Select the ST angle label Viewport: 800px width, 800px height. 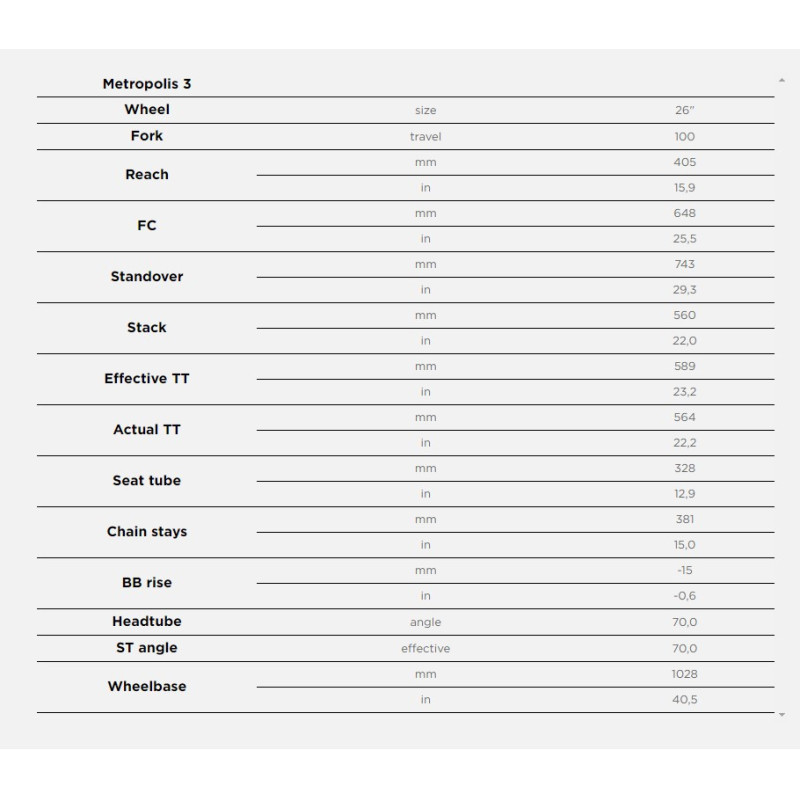coord(147,648)
